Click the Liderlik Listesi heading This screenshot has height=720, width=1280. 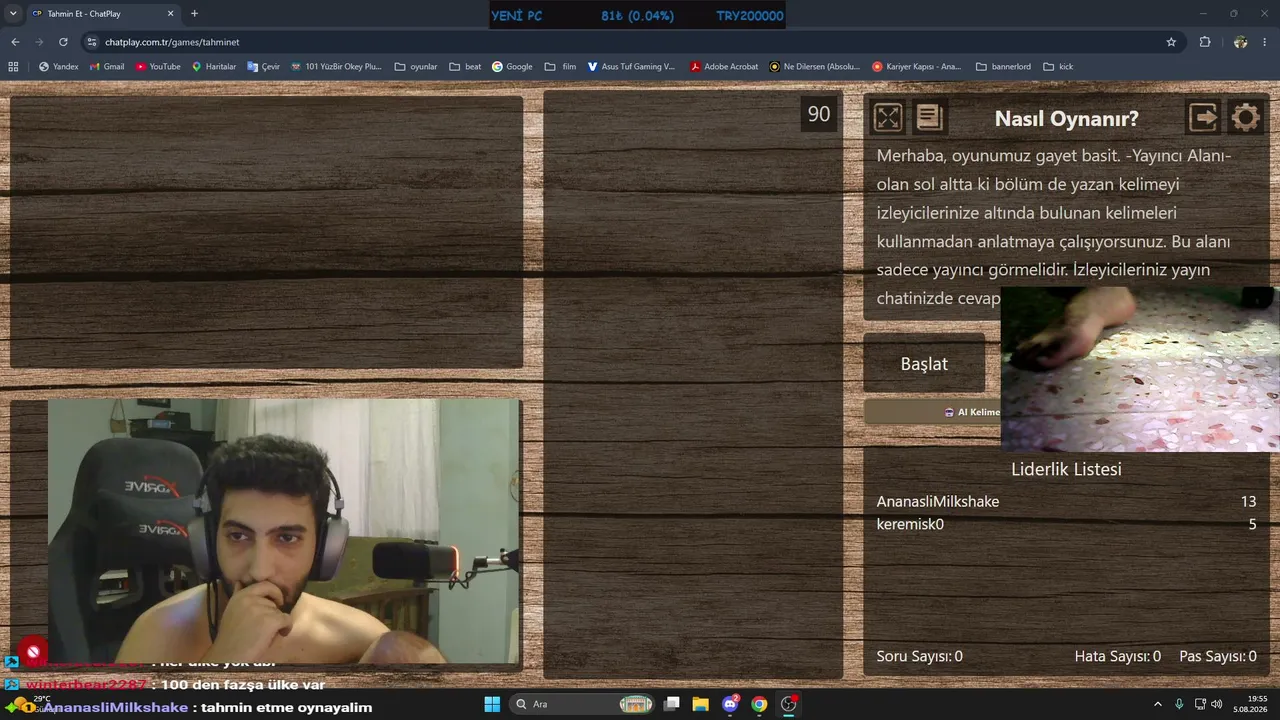coord(1066,469)
